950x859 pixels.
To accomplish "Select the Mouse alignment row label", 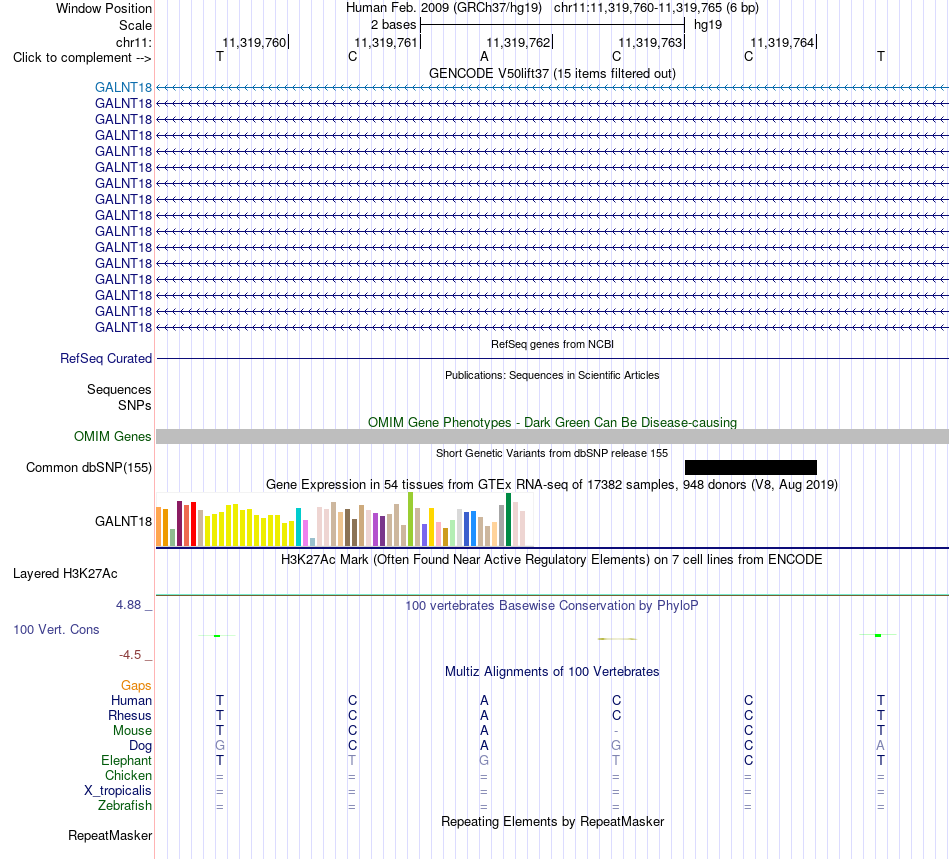I will pyautogui.click(x=132, y=731).
